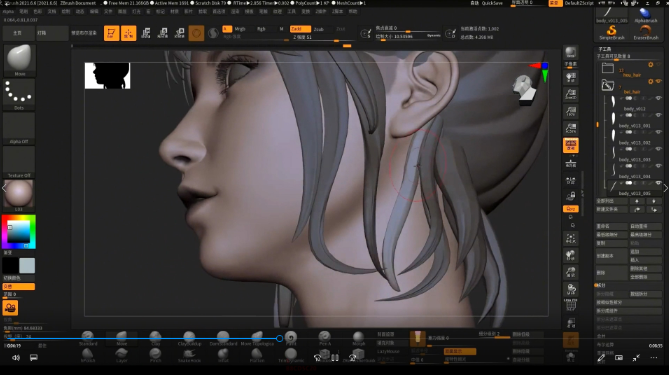Select the AlphaBrush tool

click(646, 15)
